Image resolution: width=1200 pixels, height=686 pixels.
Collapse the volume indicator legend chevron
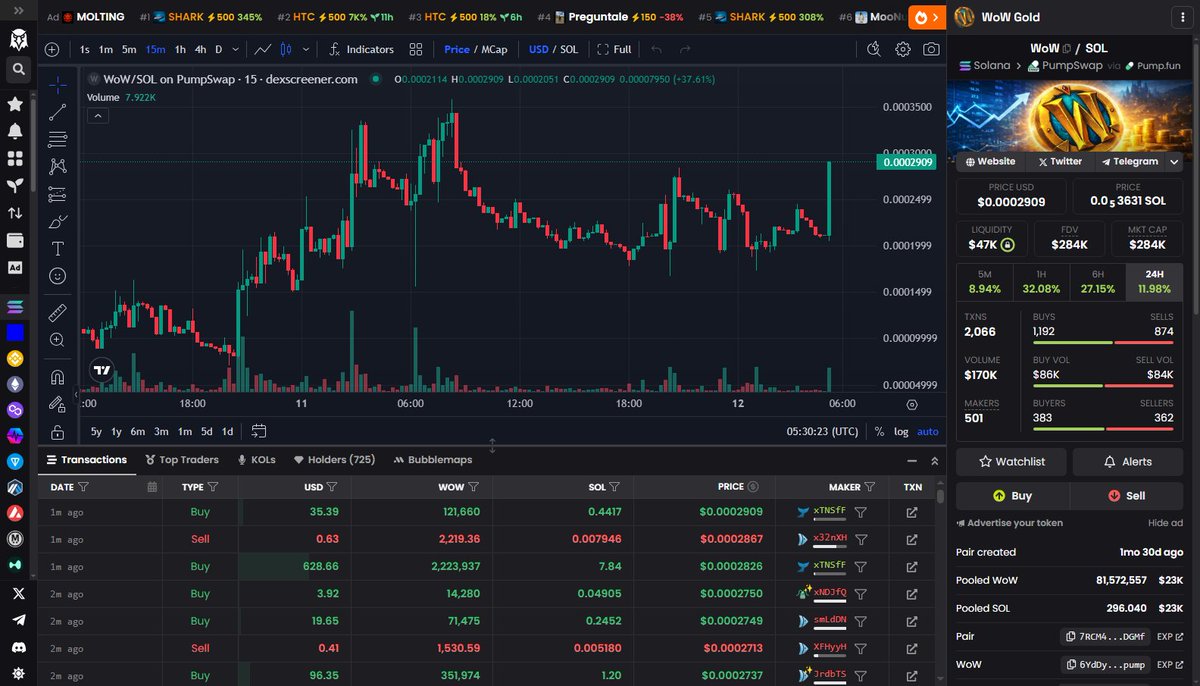click(x=98, y=116)
